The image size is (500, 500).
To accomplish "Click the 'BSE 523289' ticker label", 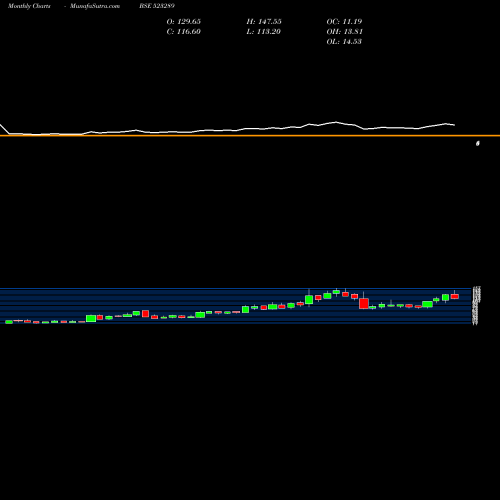I will 157,6.
